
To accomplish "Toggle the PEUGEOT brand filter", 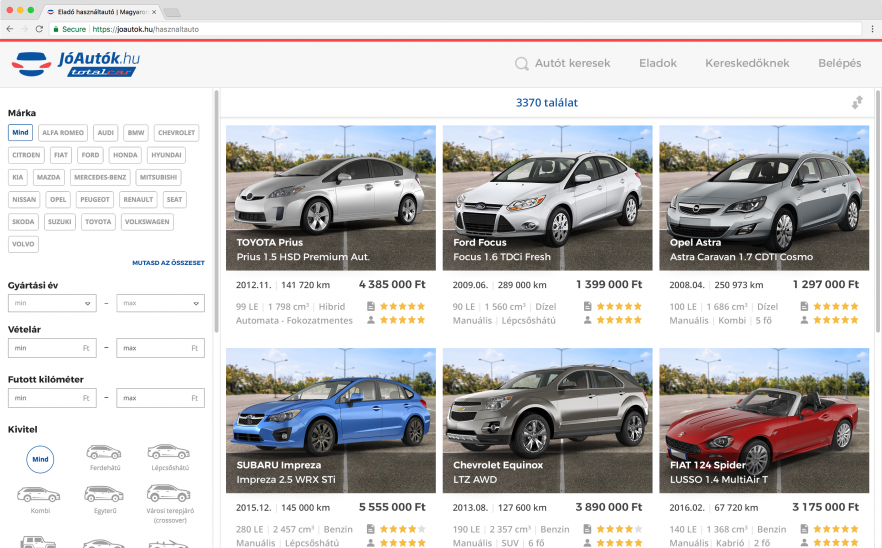I will click(94, 200).
